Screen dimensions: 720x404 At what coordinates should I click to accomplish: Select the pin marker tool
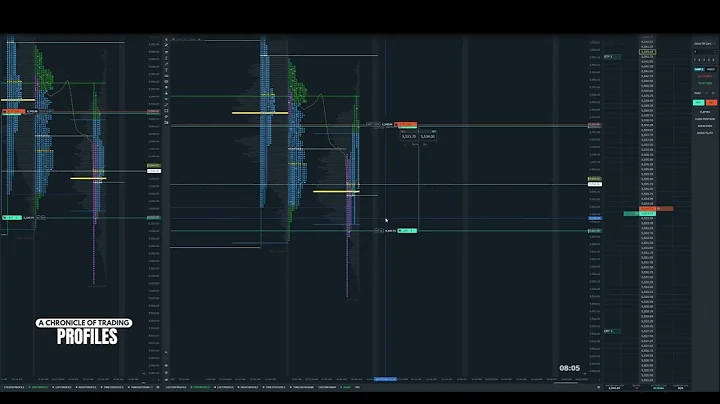click(x=166, y=87)
